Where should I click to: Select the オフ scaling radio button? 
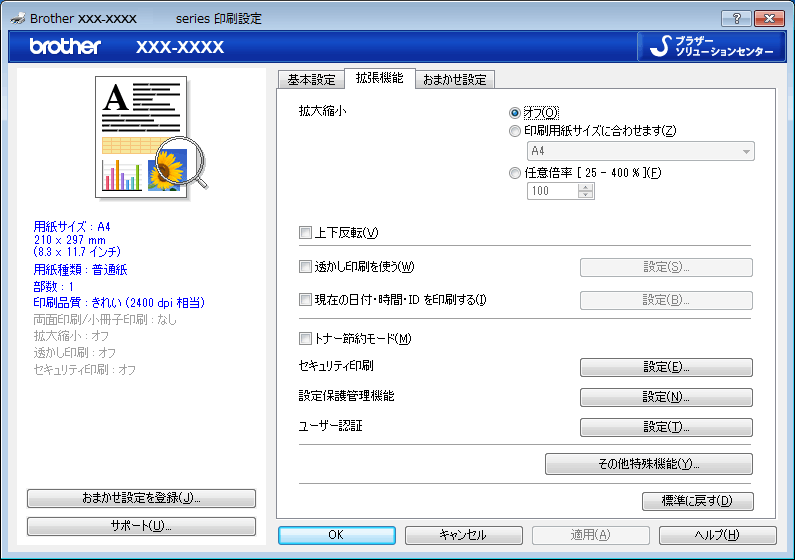[x=515, y=113]
